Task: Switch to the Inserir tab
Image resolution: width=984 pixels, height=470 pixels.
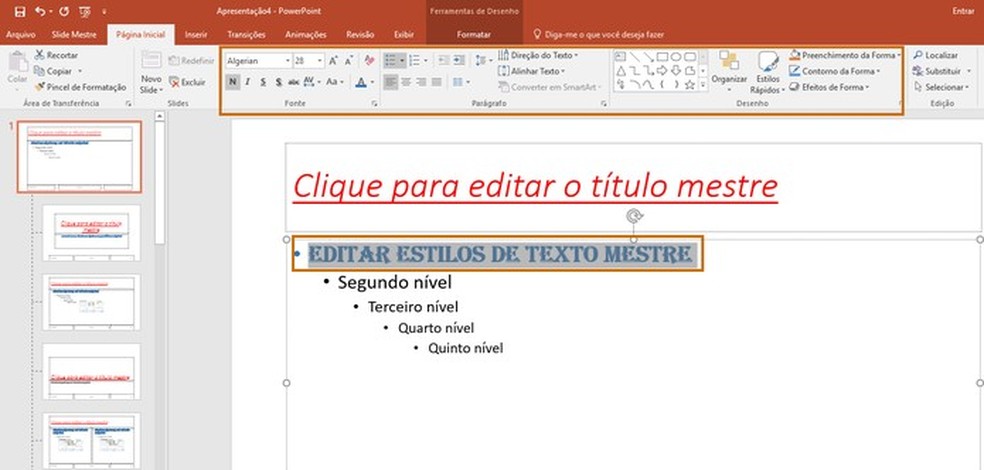Action: tap(196, 35)
